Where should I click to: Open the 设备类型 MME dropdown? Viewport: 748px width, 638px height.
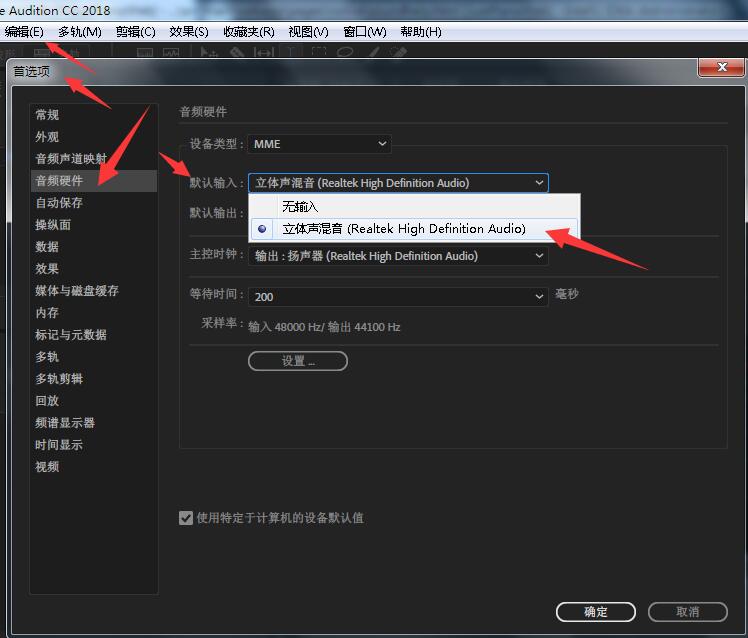point(320,144)
